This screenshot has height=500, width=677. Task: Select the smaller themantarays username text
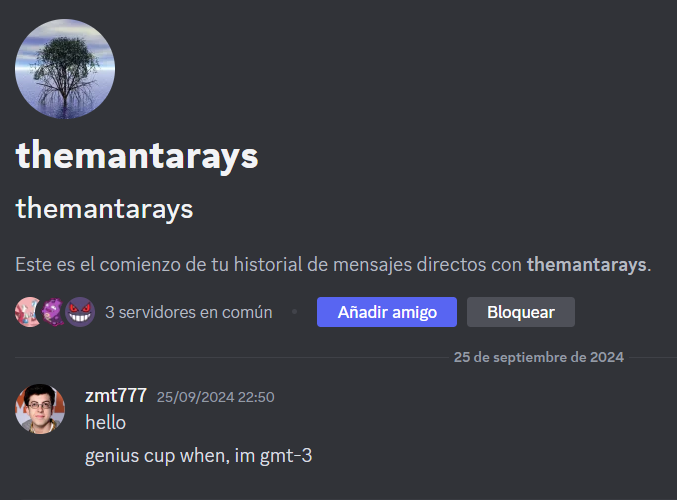click(x=104, y=209)
